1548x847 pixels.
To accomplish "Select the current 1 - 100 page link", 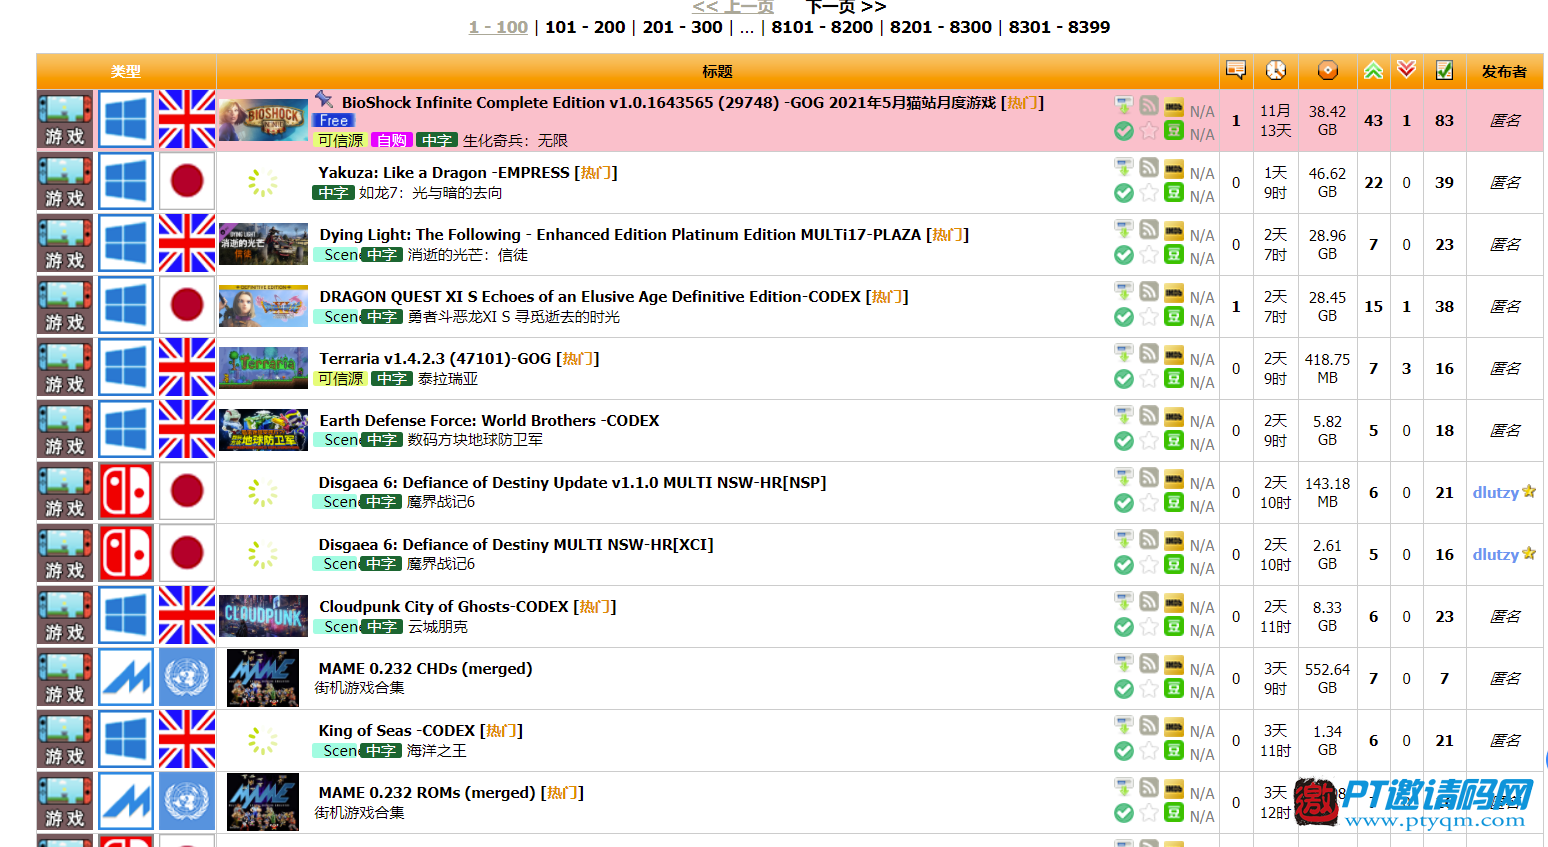I will 498,27.
